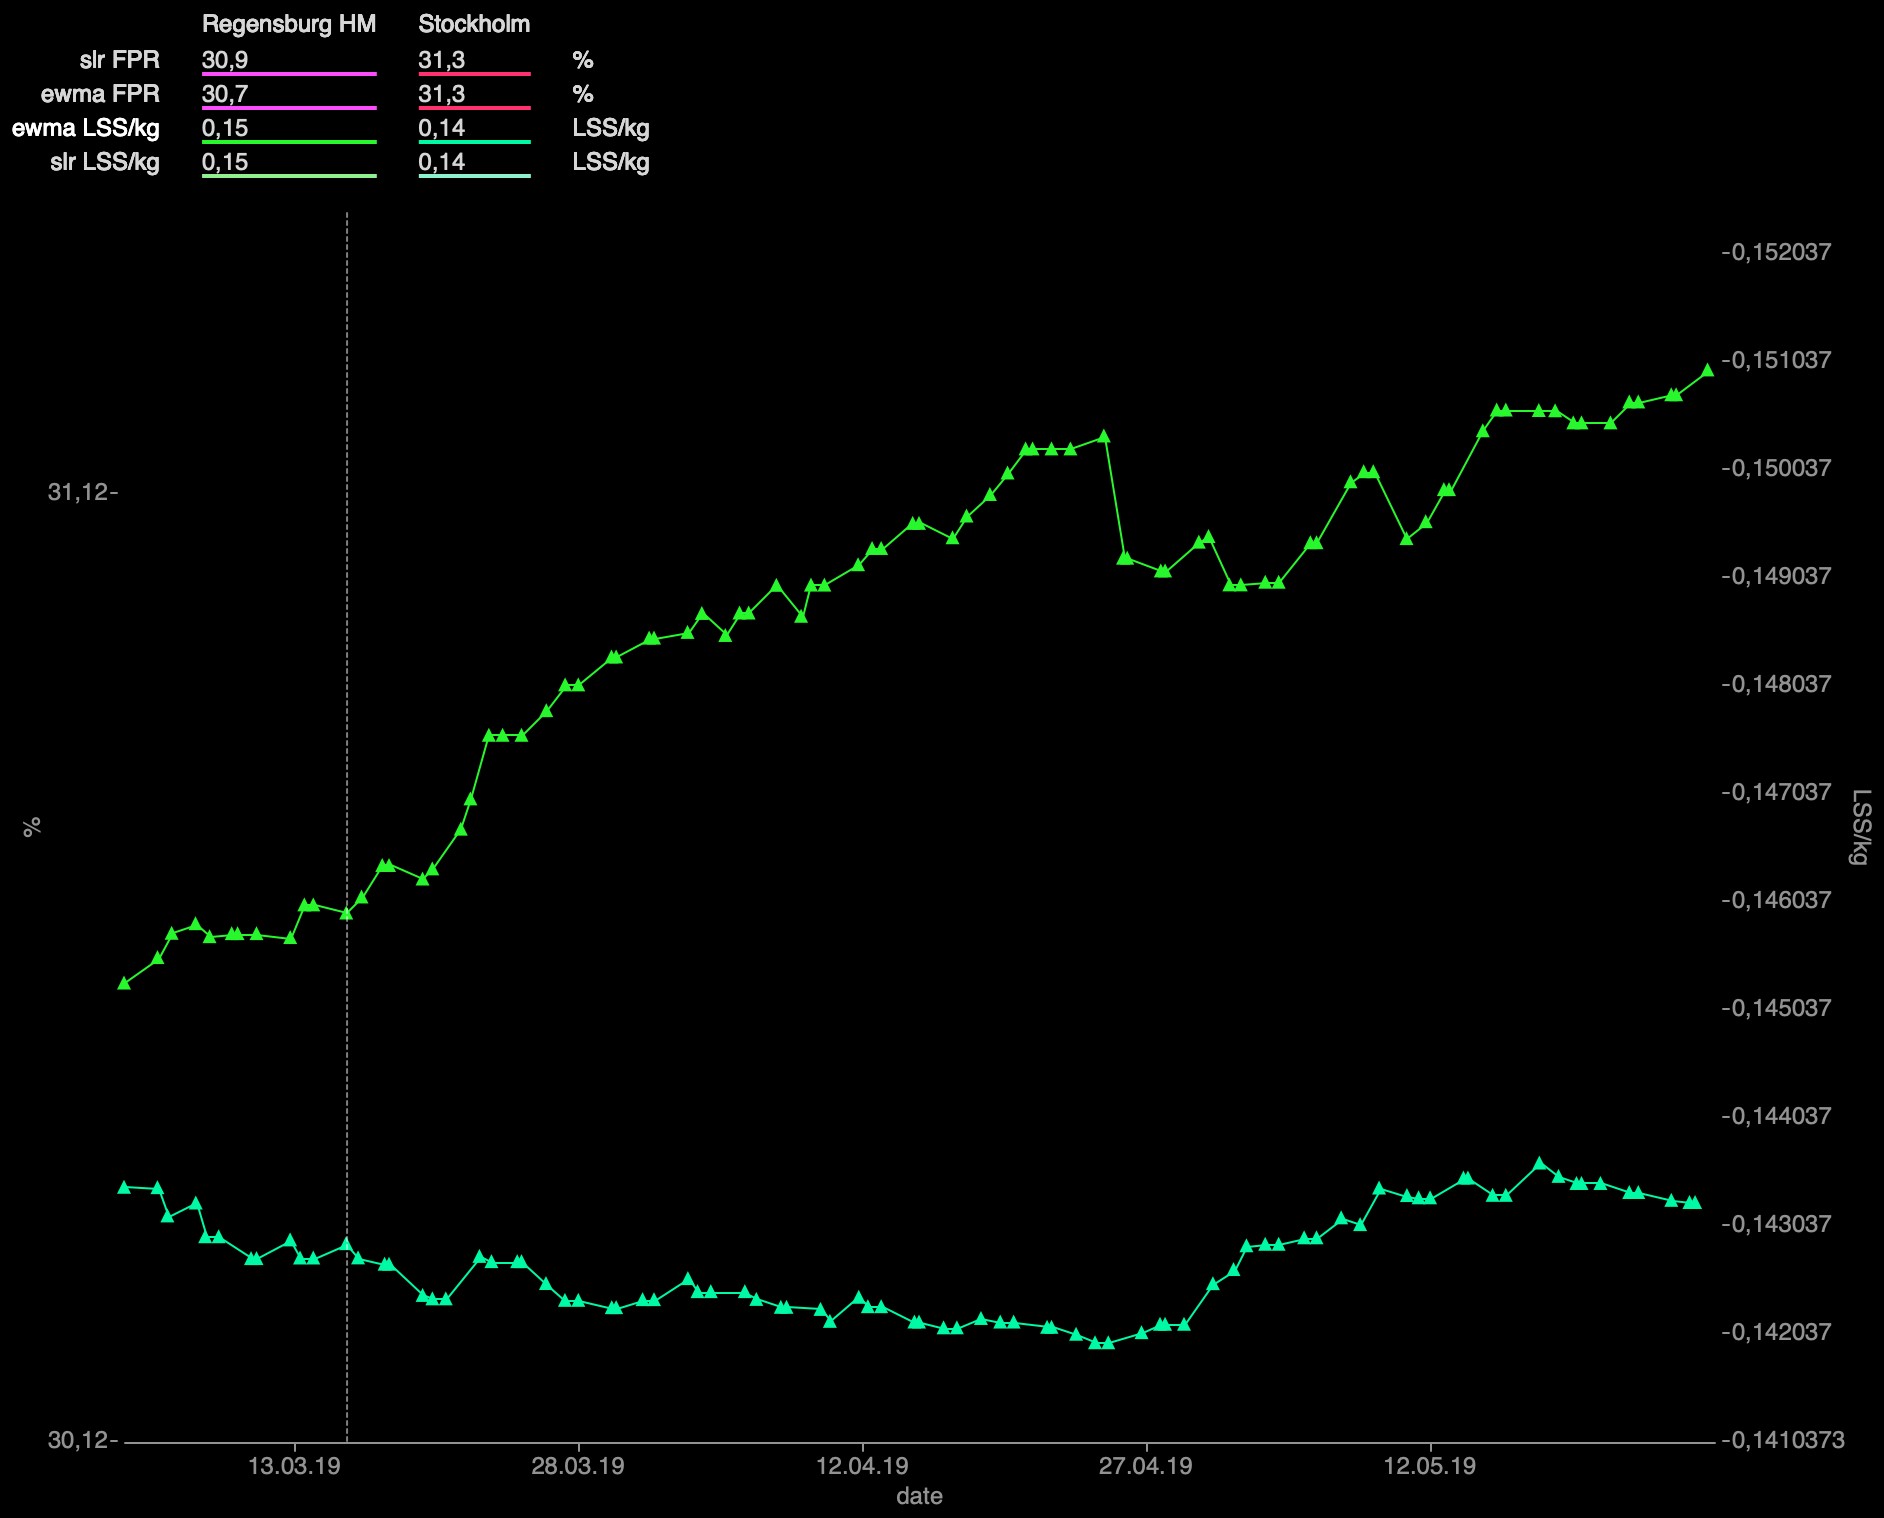Image resolution: width=1884 pixels, height=1518 pixels.
Task: Click the green line under Regensburg slr LSS/kg
Action: pos(289,176)
